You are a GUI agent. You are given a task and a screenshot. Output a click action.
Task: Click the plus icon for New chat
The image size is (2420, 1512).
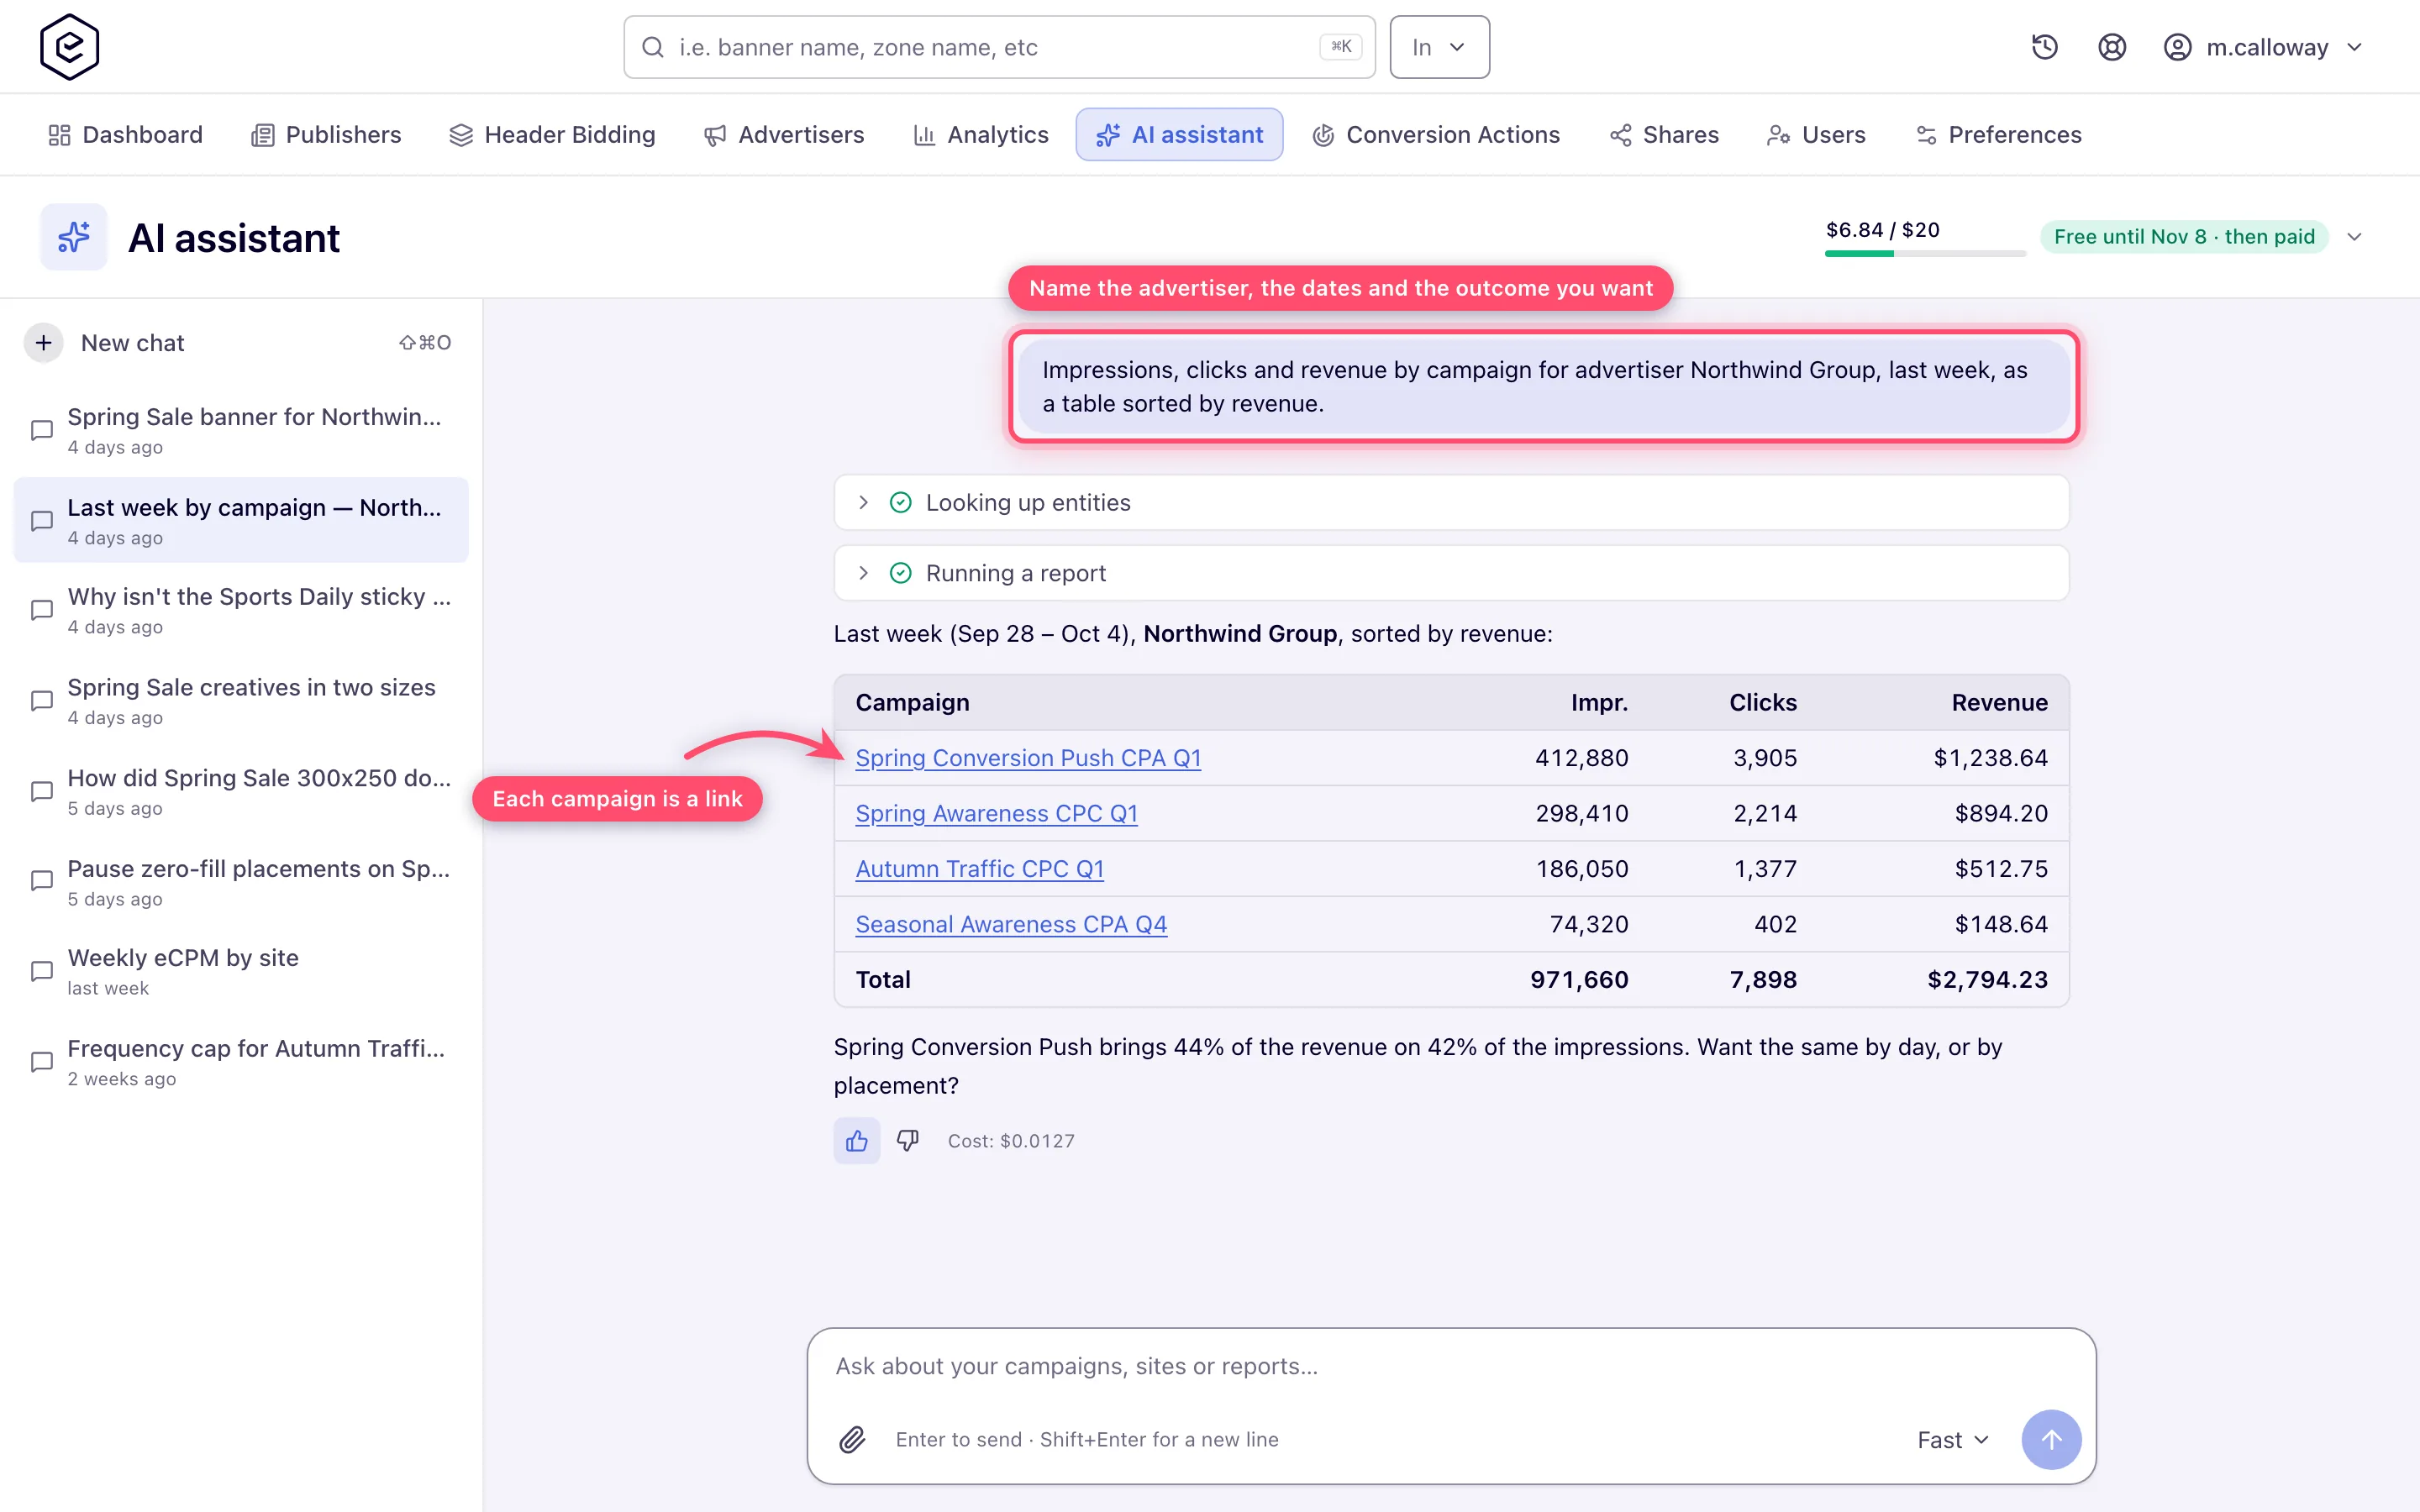point(44,343)
